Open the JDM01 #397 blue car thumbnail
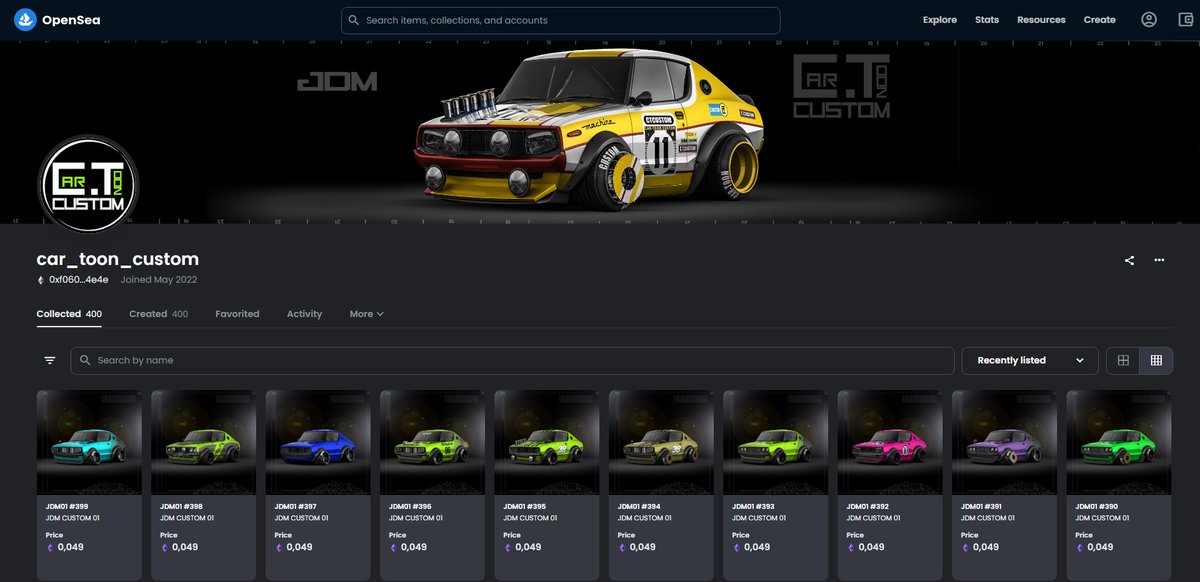This screenshot has height=582, width=1200. coord(318,442)
